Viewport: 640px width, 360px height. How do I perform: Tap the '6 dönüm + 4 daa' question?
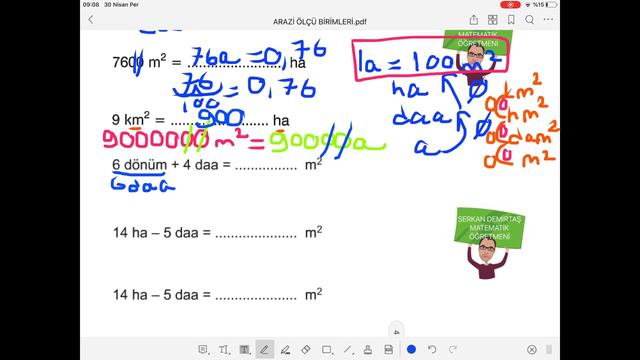coord(218,165)
